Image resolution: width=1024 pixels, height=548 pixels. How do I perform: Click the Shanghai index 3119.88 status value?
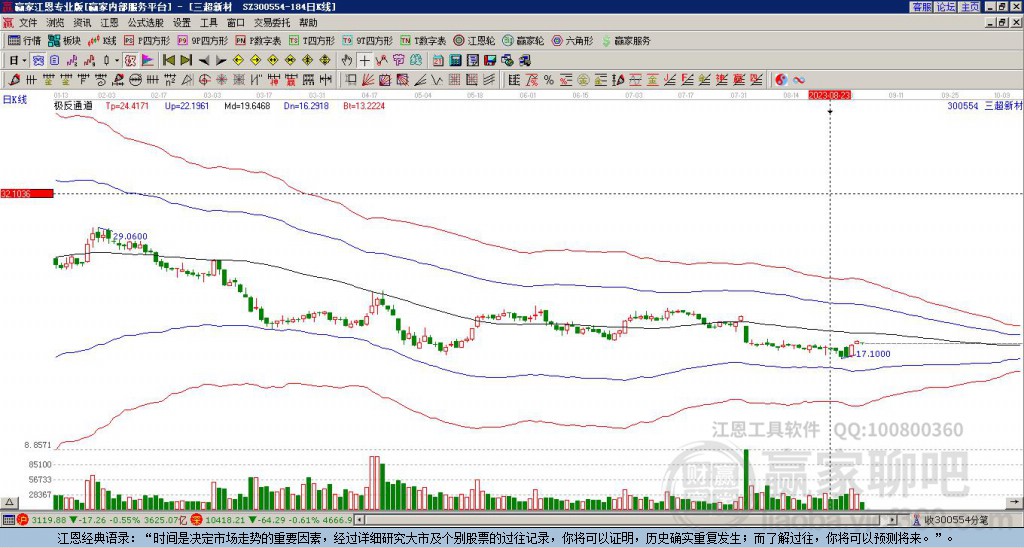coord(48,520)
